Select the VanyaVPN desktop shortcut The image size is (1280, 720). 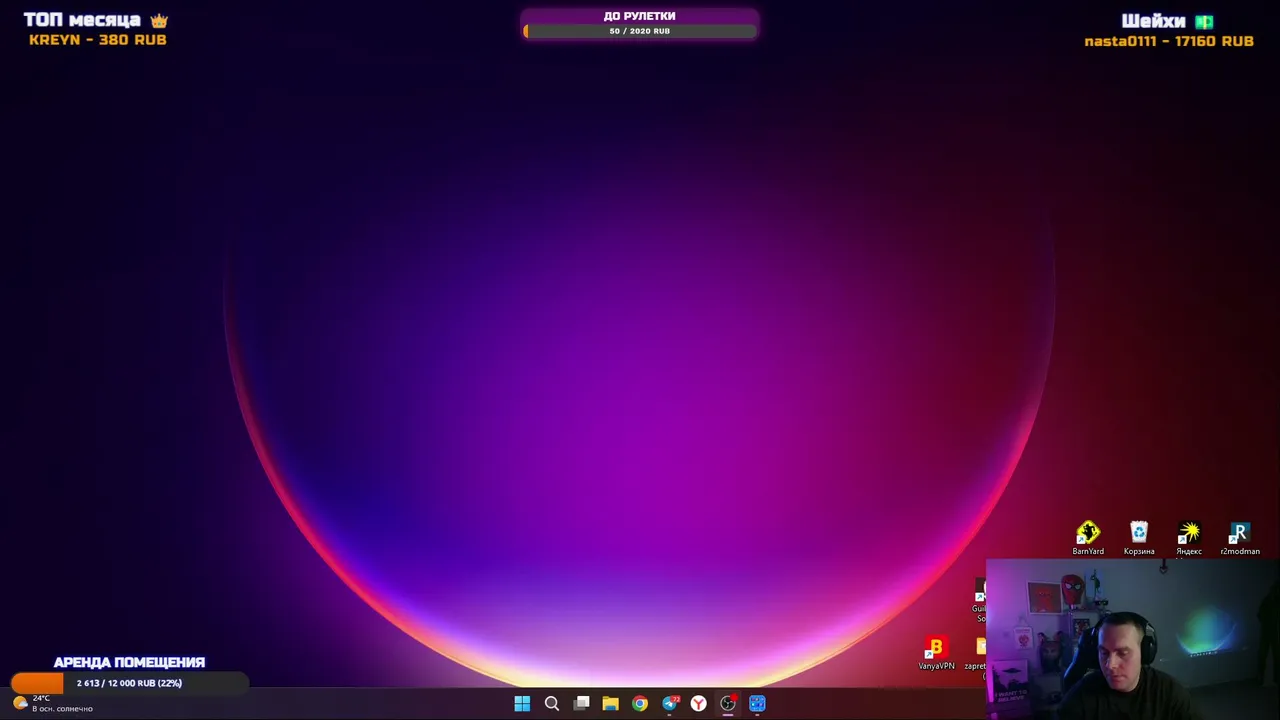point(936,653)
